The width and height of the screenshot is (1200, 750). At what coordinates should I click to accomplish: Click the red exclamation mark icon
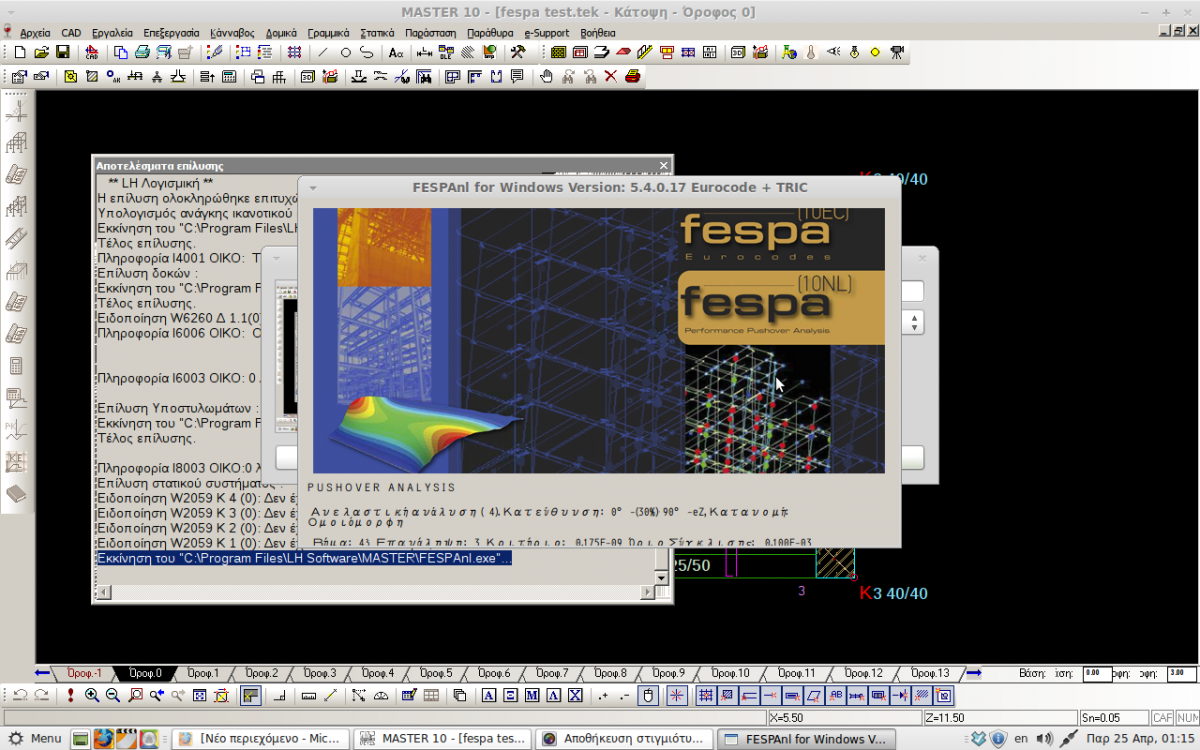pos(71,695)
